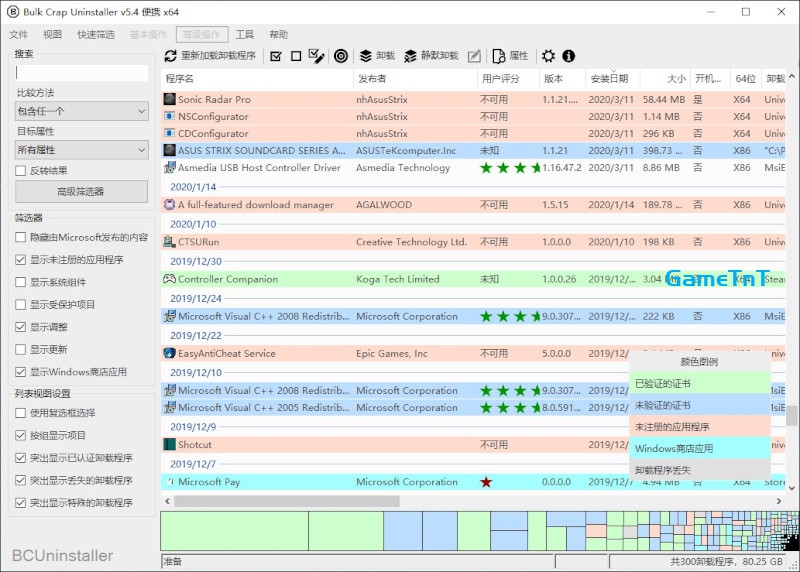Screen dimensions: 800x572
Task: Uncheck 突出显示已认证卸载程序 checkbox
Action: [x=20, y=458]
